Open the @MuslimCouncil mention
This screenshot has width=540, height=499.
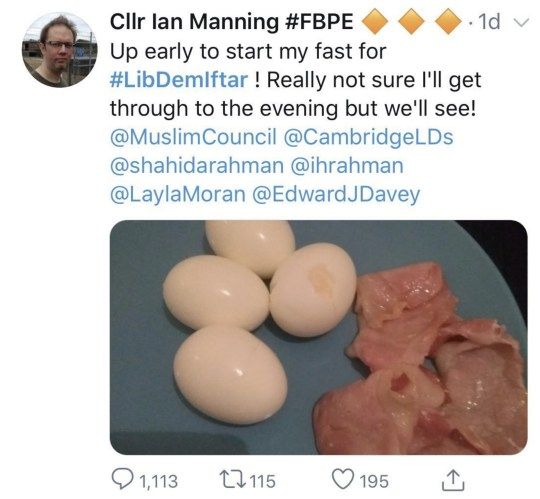(194, 137)
